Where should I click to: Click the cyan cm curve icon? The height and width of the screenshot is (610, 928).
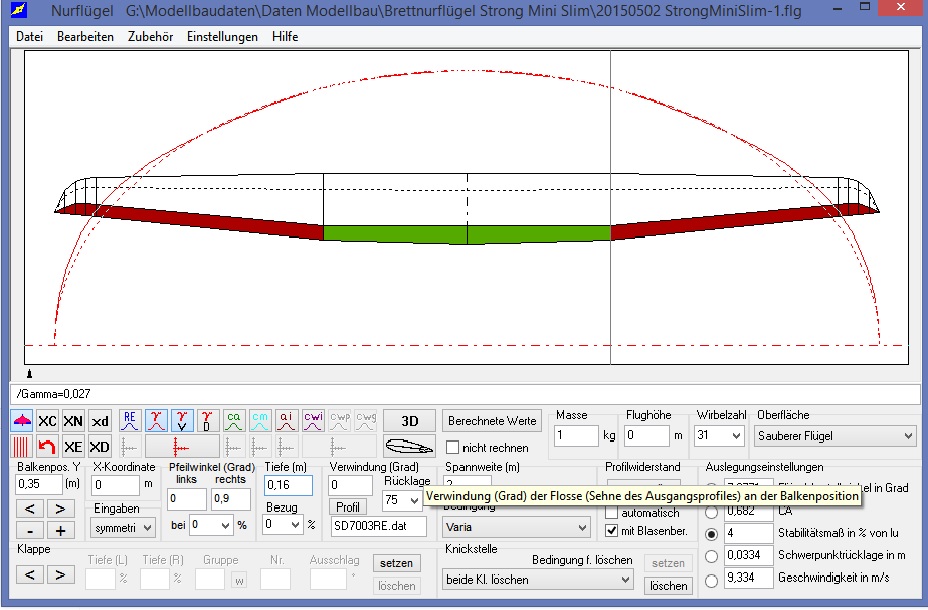pyautogui.click(x=260, y=420)
